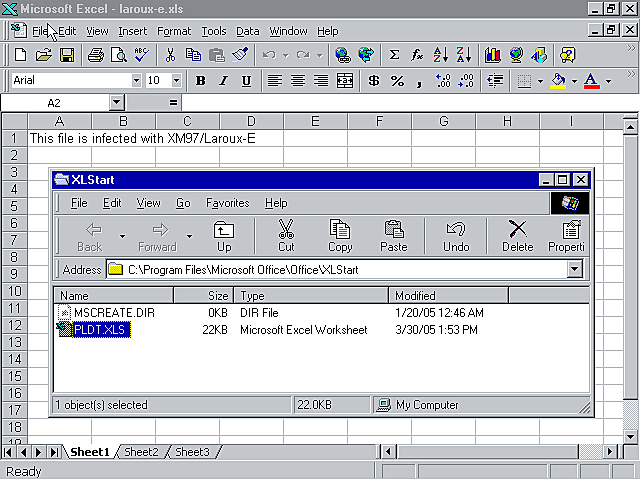Switch to the Sheet3 tab
Image resolution: width=640 pixels, height=480 pixels.
tap(192, 452)
